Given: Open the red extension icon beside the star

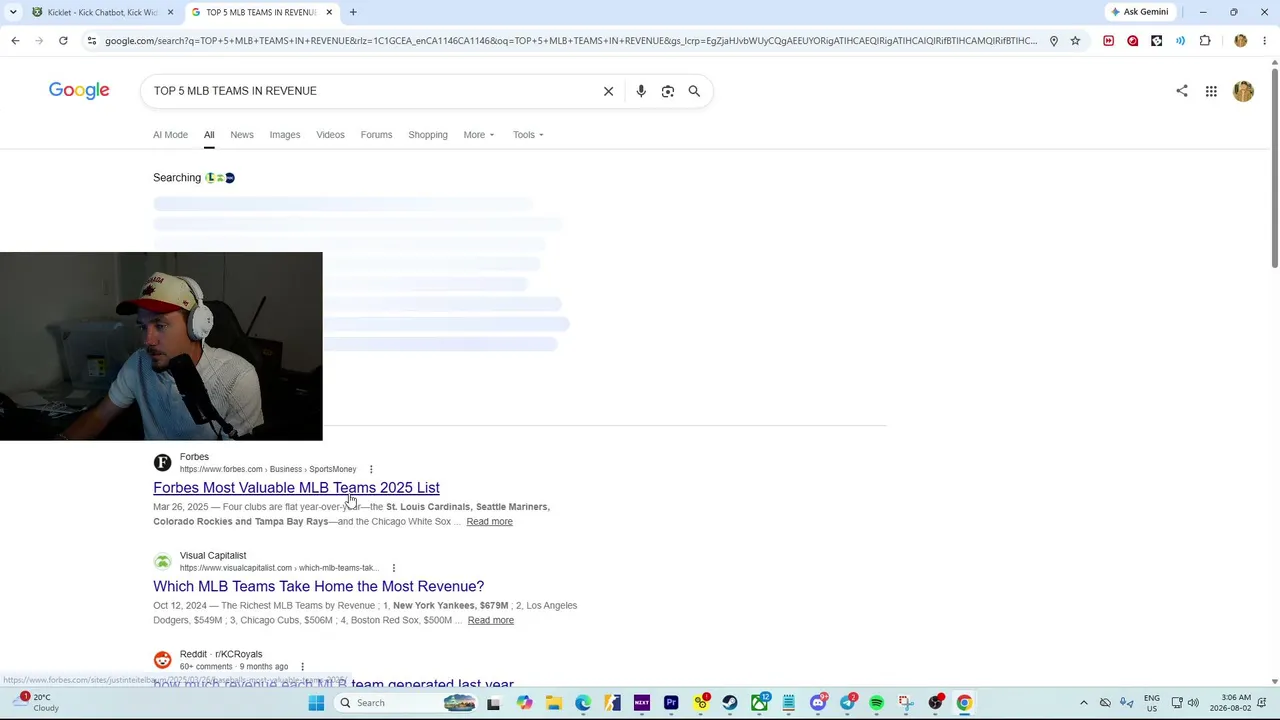Looking at the screenshot, I should (x=1108, y=41).
